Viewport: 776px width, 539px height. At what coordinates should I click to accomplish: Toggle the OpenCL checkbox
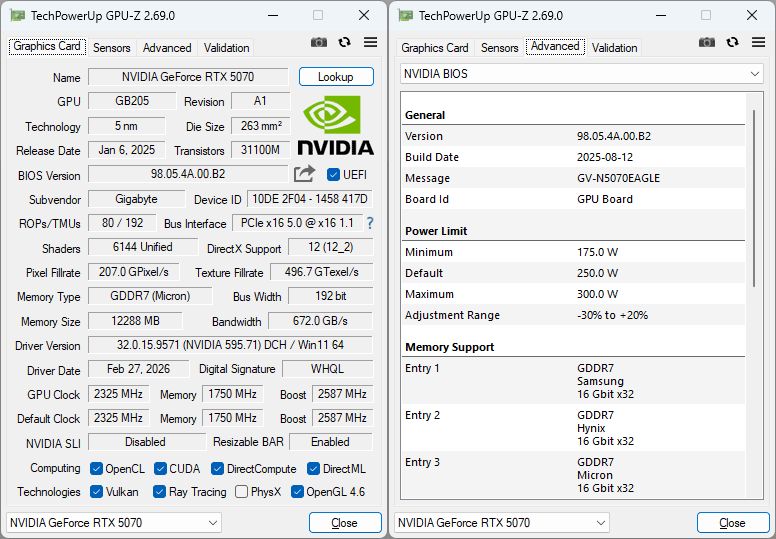point(97,468)
